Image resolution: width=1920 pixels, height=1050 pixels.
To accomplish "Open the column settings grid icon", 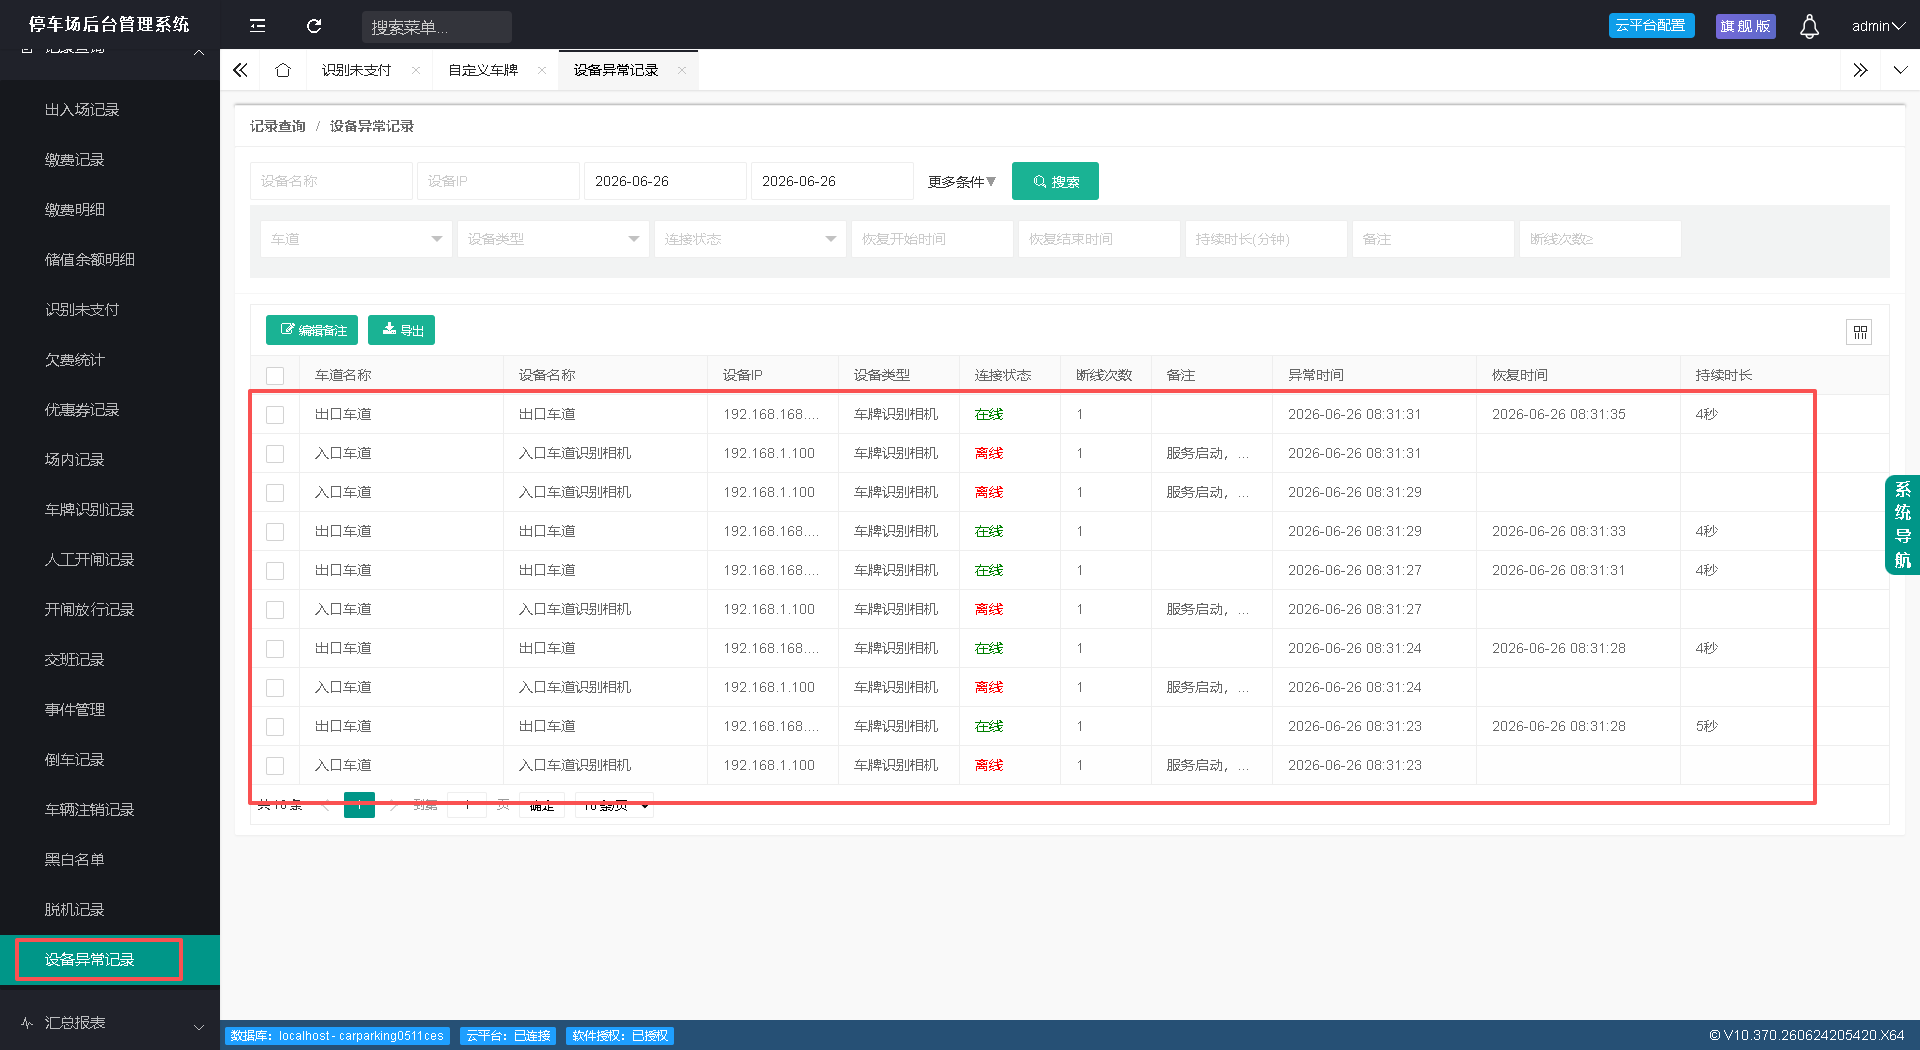I will click(x=1859, y=332).
